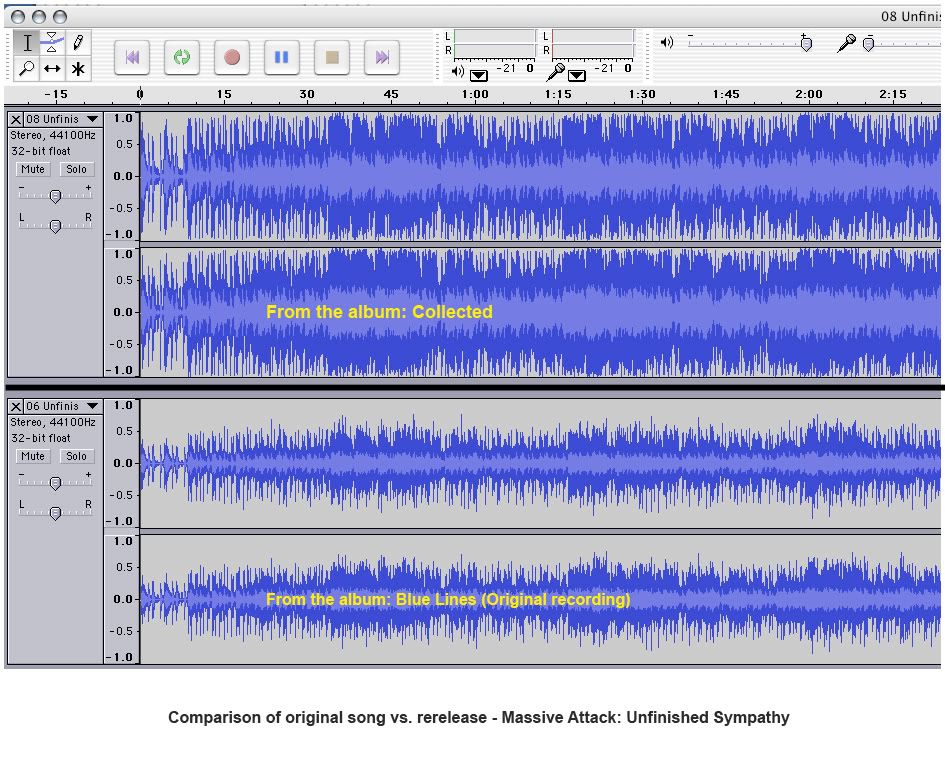
Task: Click the input volume microphone icon
Action: point(846,43)
